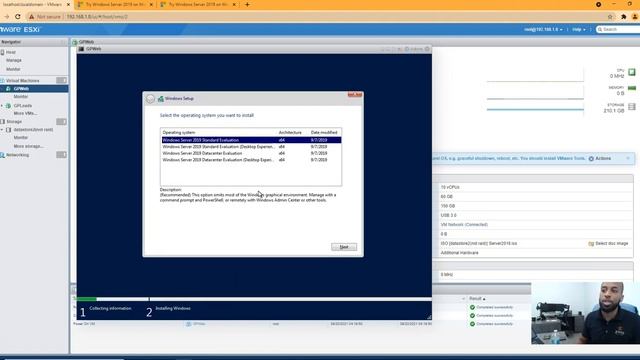The image size is (640, 360).
Task: Switch to the localhost VMware tab
Action: (34, 4)
